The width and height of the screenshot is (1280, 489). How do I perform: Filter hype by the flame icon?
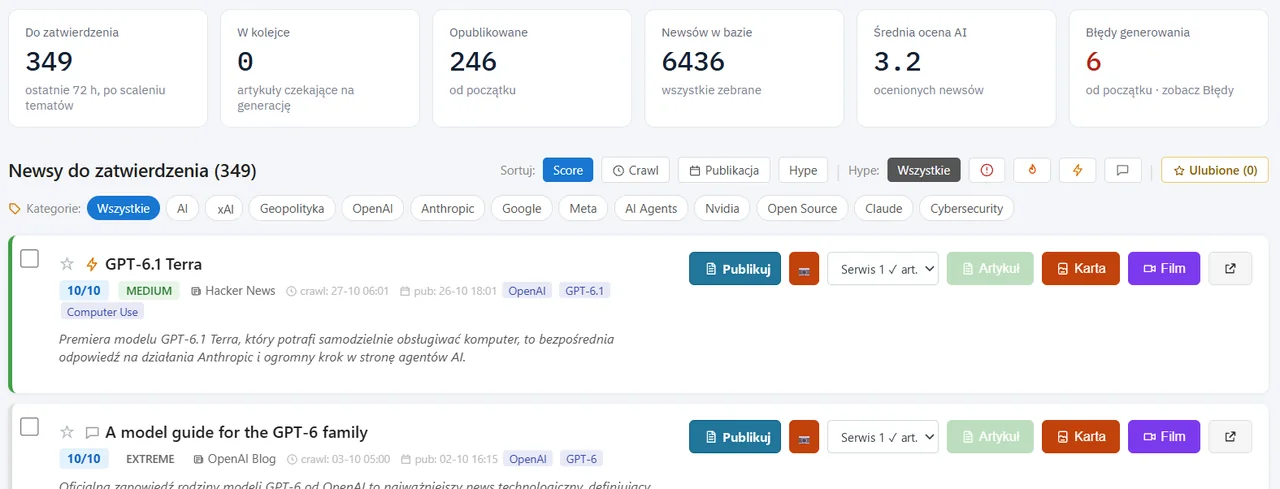1032,170
